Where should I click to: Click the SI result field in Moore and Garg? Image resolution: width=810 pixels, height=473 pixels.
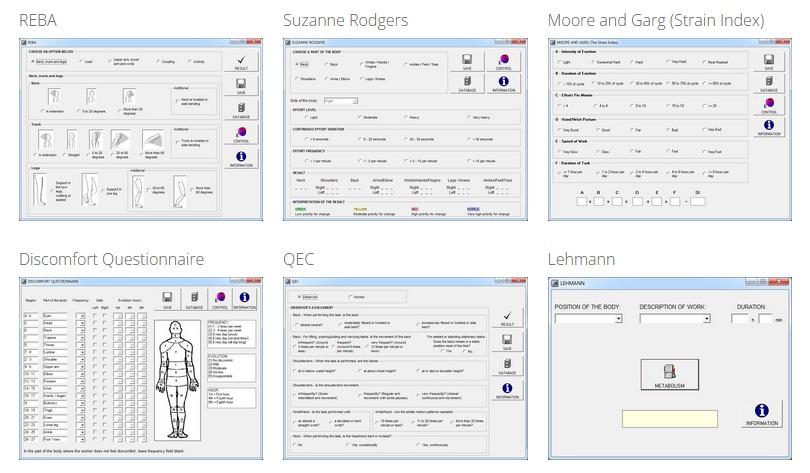pyautogui.click(x=697, y=201)
